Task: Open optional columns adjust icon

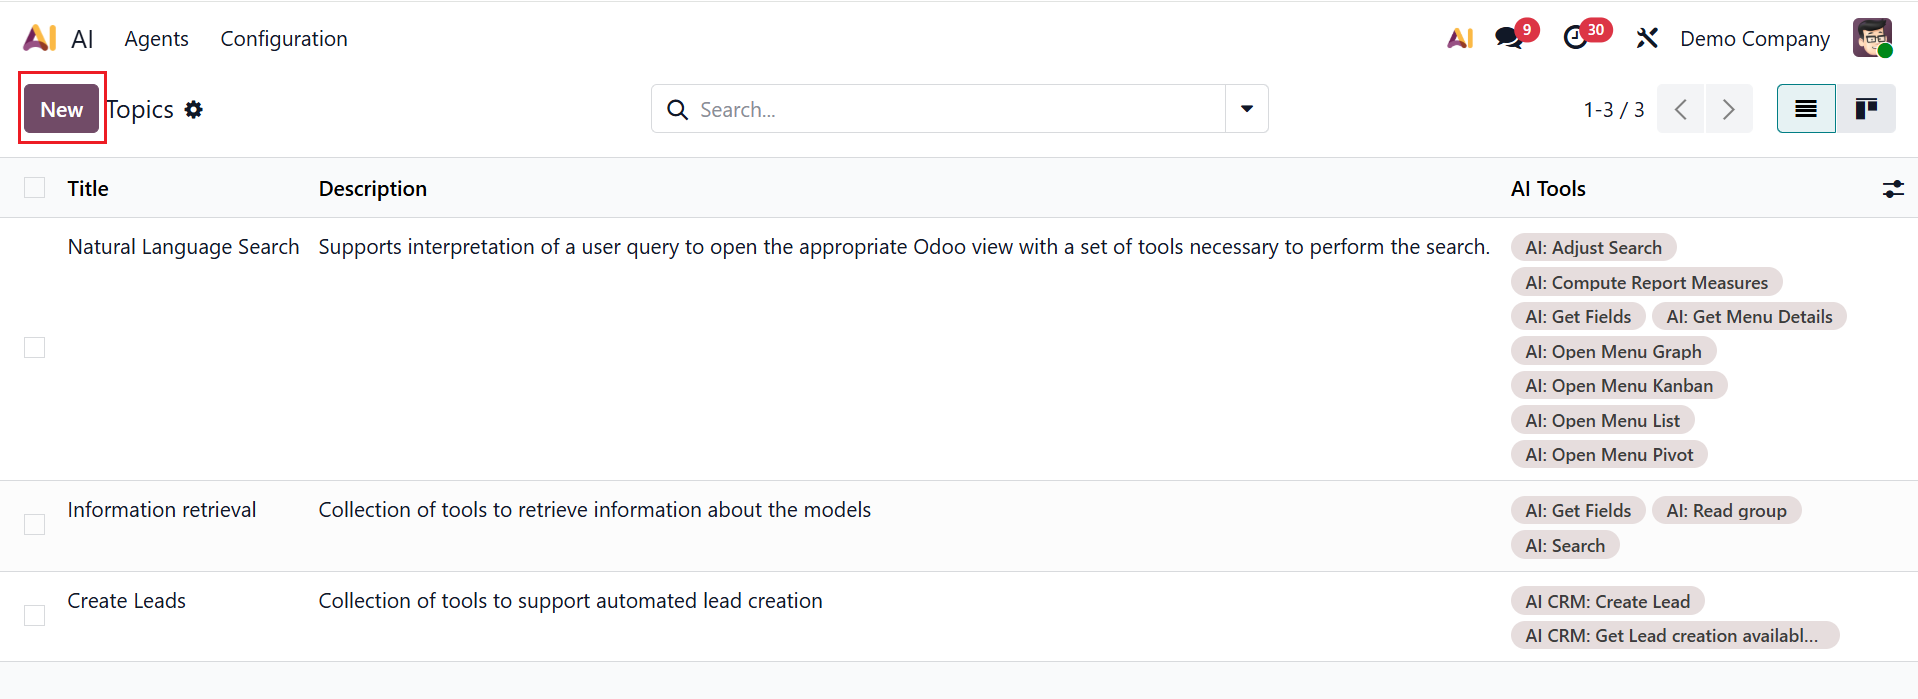Action: tap(1893, 189)
